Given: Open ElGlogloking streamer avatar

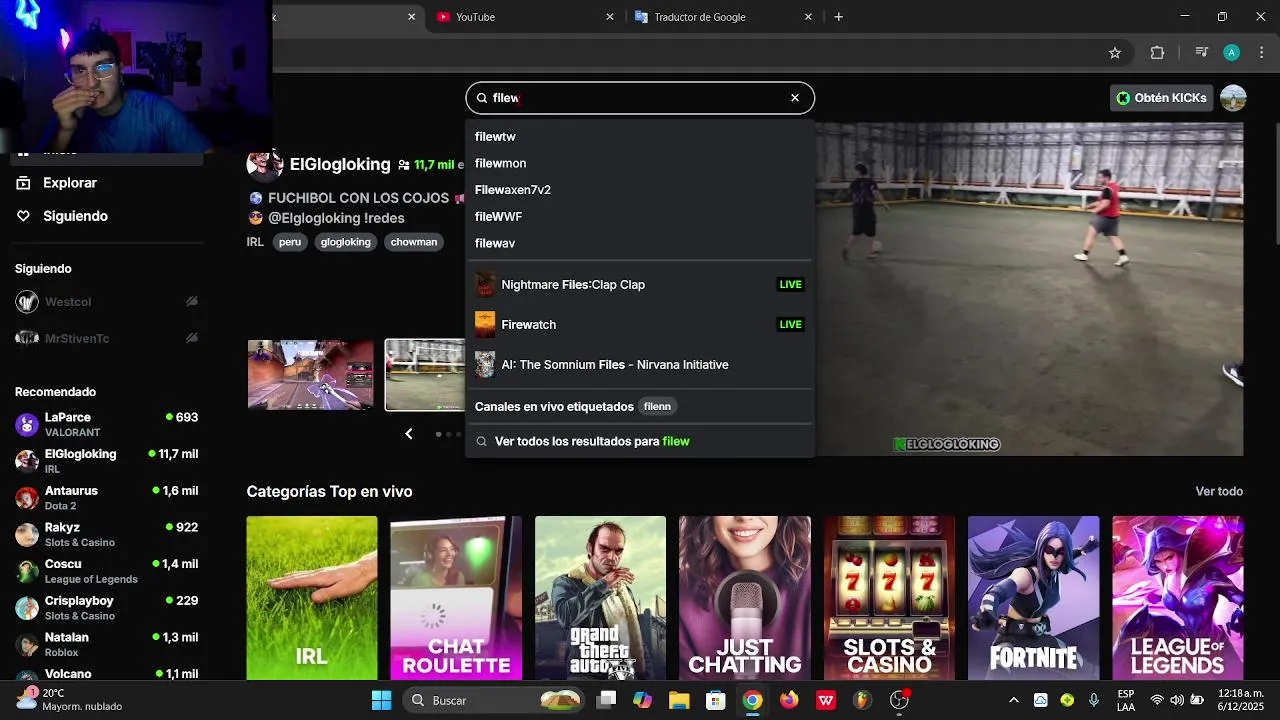Looking at the screenshot, I should (264, 164).
